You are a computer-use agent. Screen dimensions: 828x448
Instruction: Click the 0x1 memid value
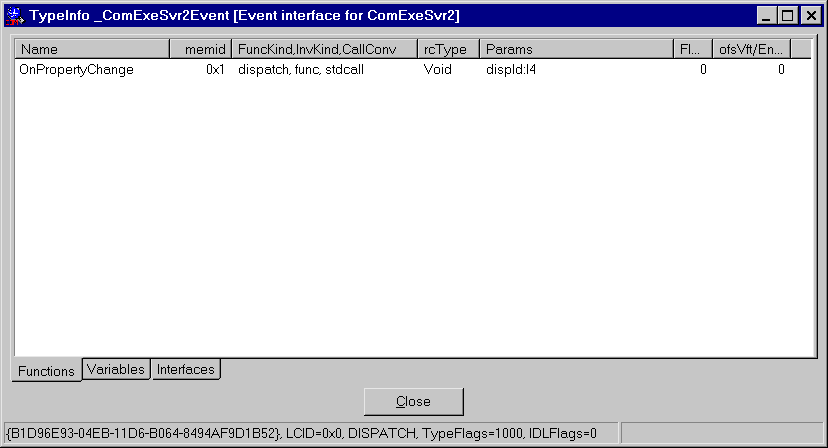pyautogui.click(x=215, y=69)
